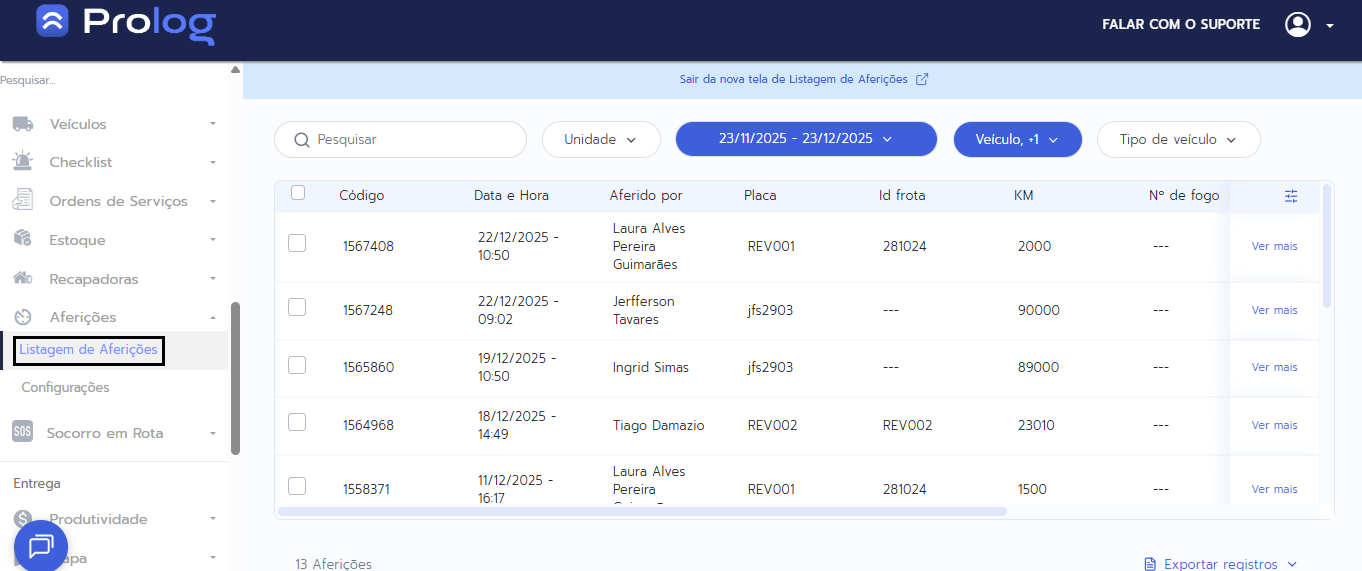Click the Estoque boxes icon
The image size is (1362, 571).
[23, 240]
